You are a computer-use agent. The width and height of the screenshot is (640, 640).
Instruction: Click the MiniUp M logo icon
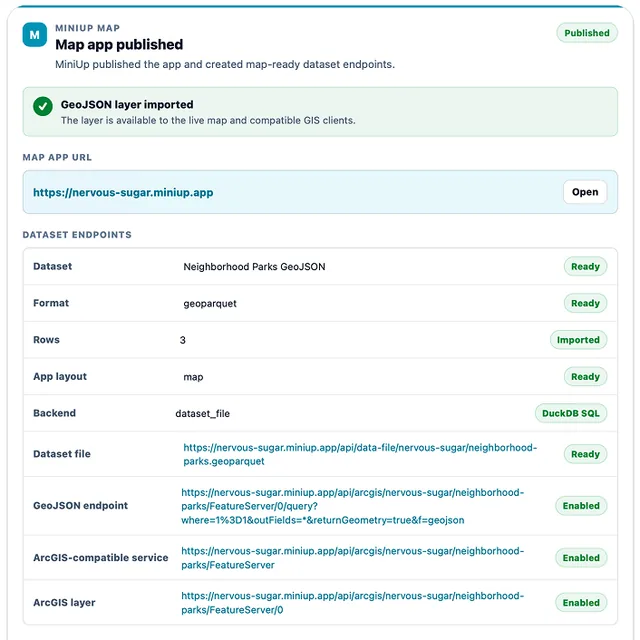pyautogui.click(x=35, y=35)
